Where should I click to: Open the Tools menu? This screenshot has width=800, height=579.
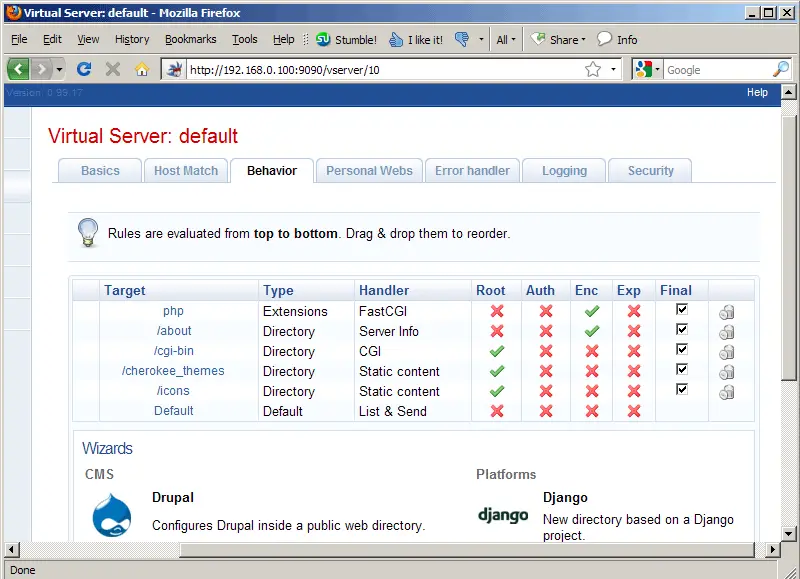coord(245,39)
